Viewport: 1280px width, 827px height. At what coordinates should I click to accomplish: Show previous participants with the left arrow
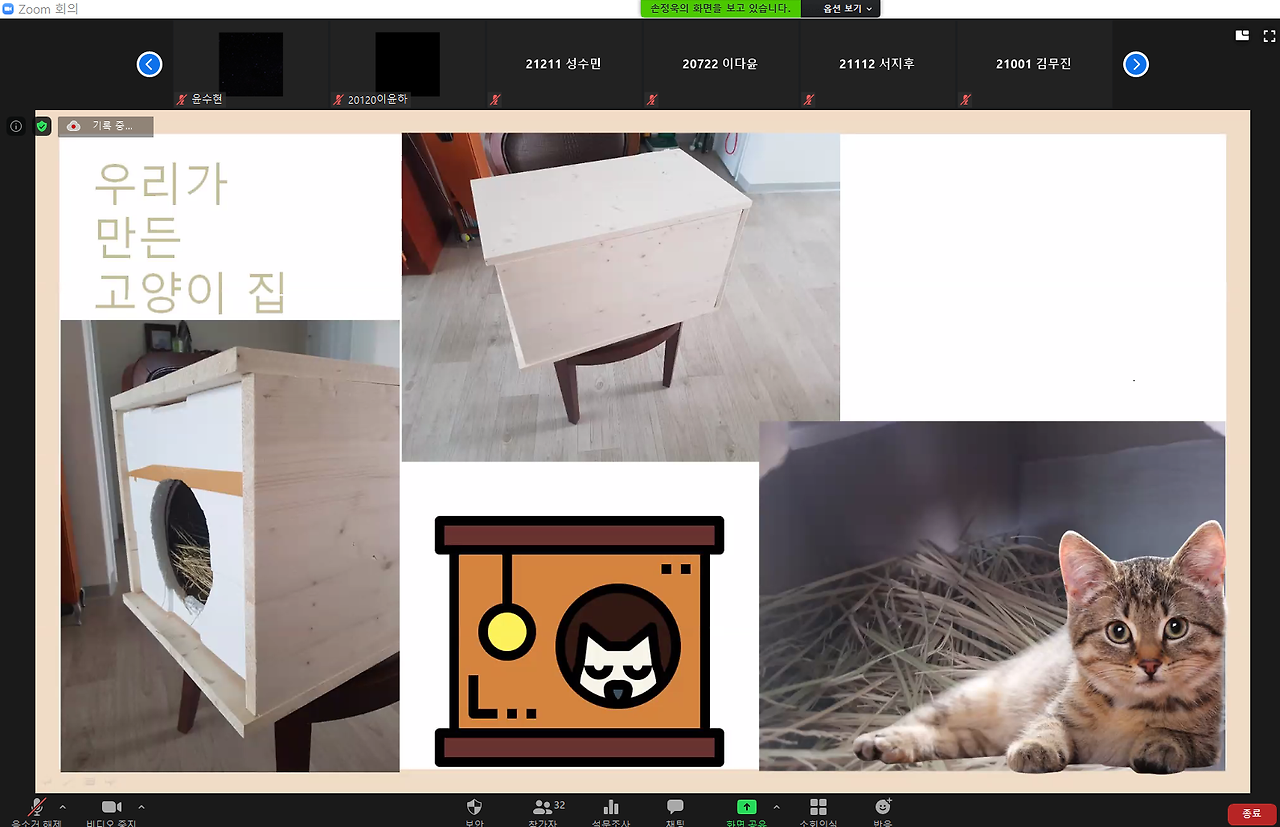[149, 65]
